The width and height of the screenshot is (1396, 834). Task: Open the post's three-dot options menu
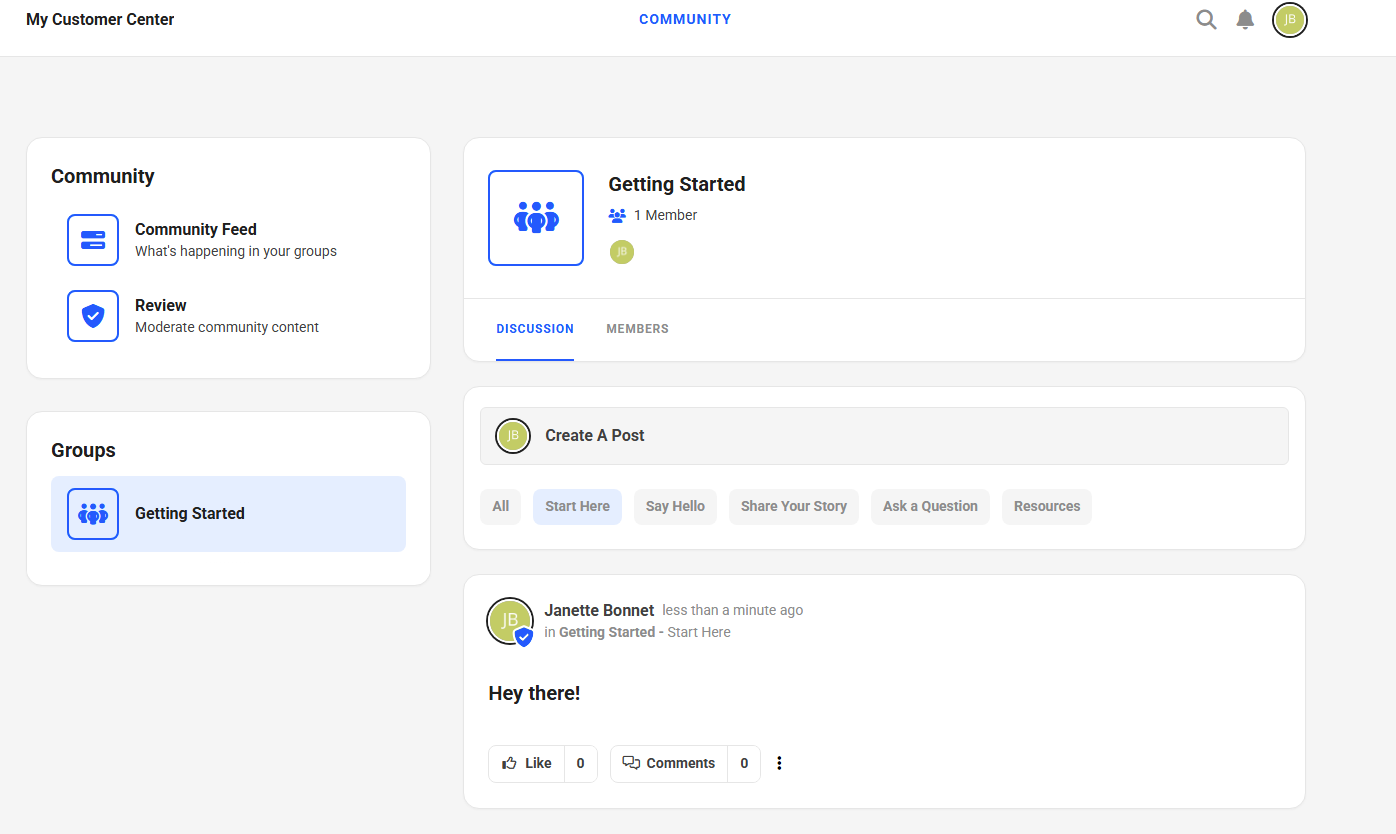[x=779, y=764]
